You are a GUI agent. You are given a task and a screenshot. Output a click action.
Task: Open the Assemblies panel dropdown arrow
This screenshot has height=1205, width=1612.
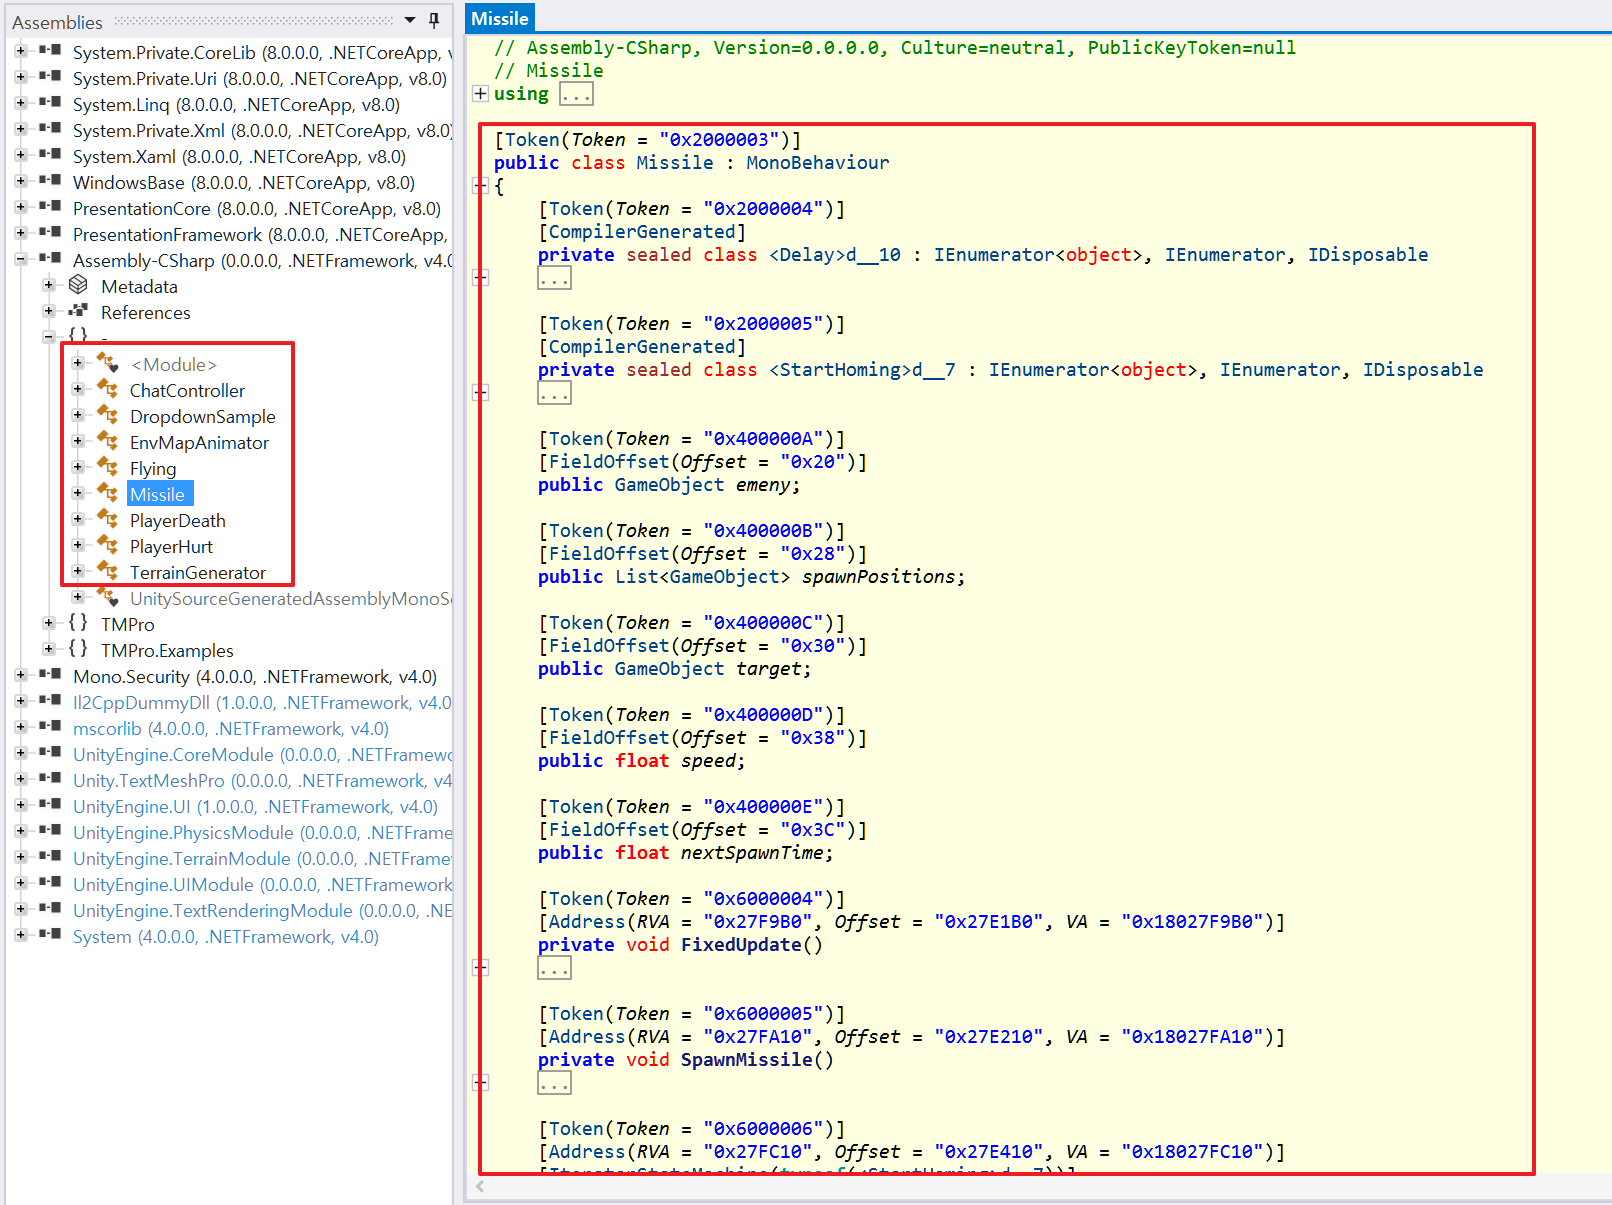[x=410, y=20]
